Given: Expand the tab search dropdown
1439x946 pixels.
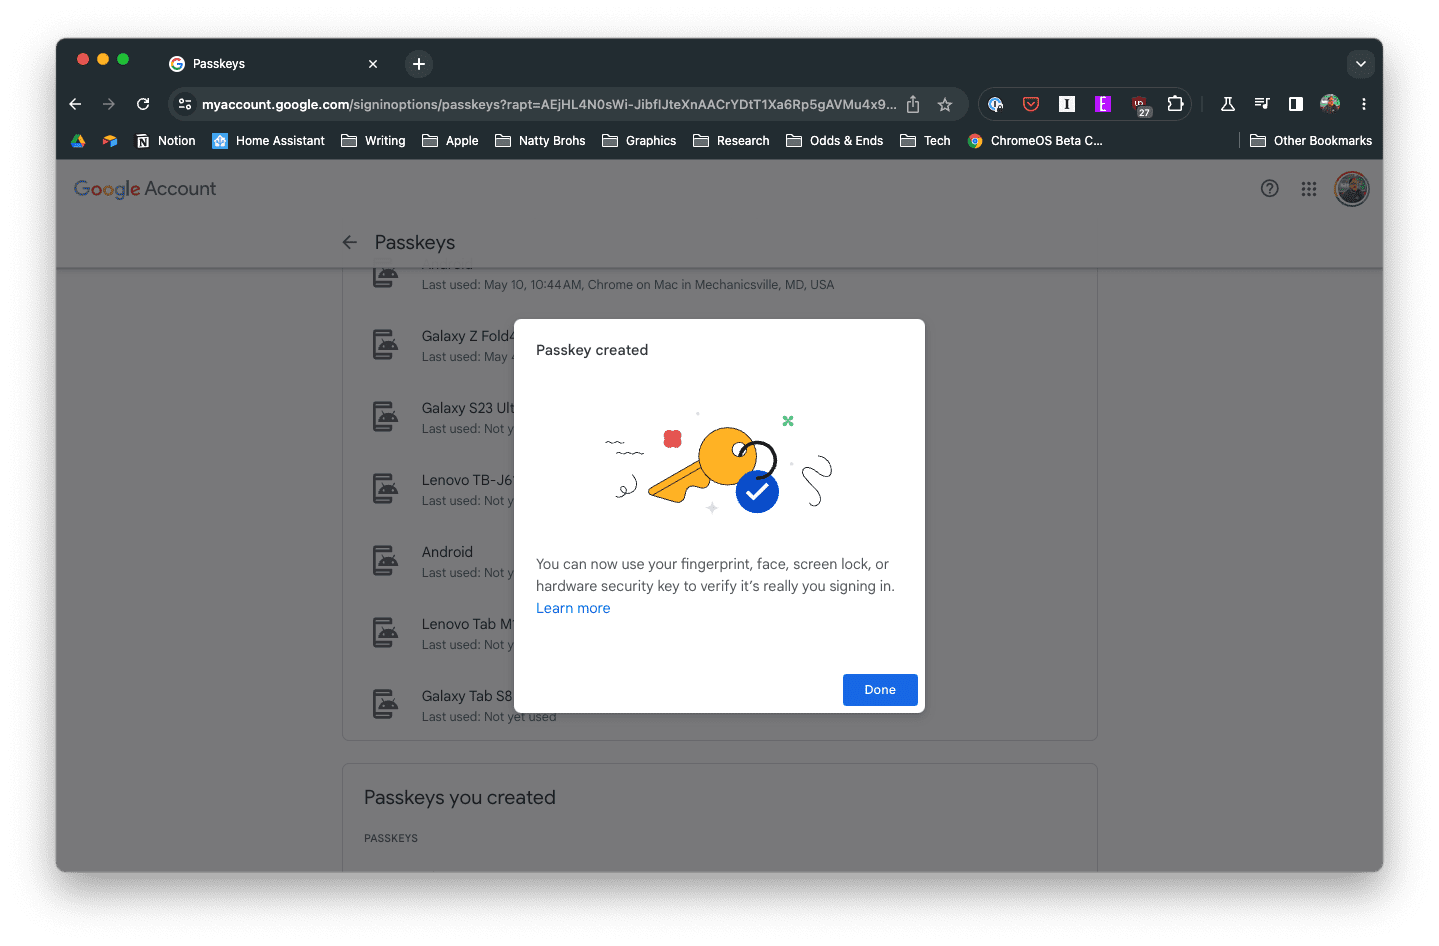Looking at the screenshot, I should (1360, 64).
